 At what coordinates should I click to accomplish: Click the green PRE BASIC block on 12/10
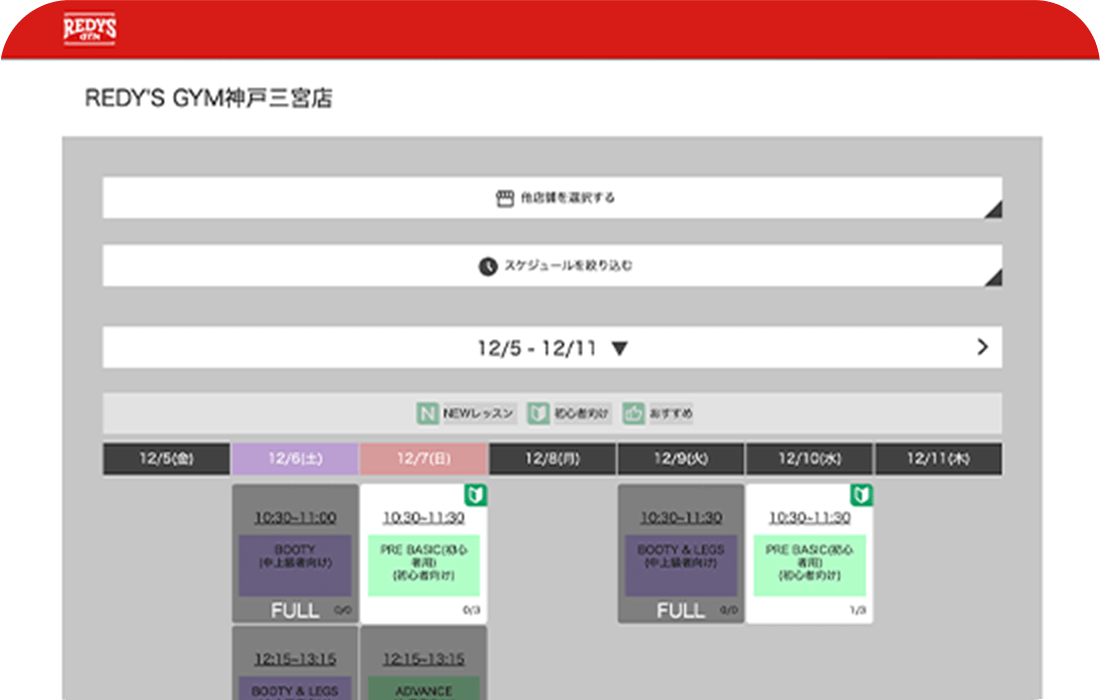click(x=810, y=565)
